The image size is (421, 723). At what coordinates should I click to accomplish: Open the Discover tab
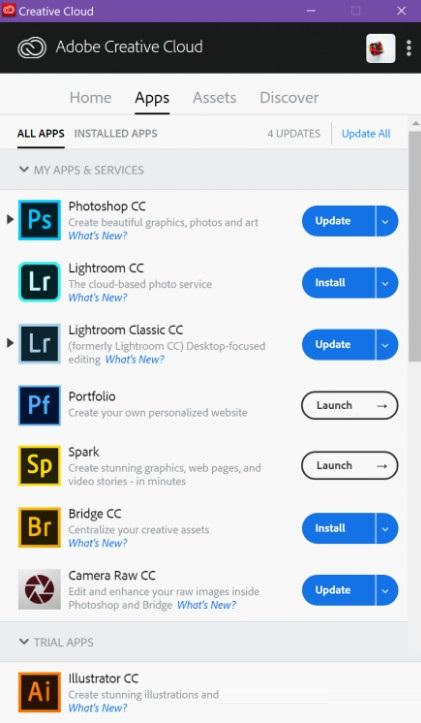[x=289, y=98]
